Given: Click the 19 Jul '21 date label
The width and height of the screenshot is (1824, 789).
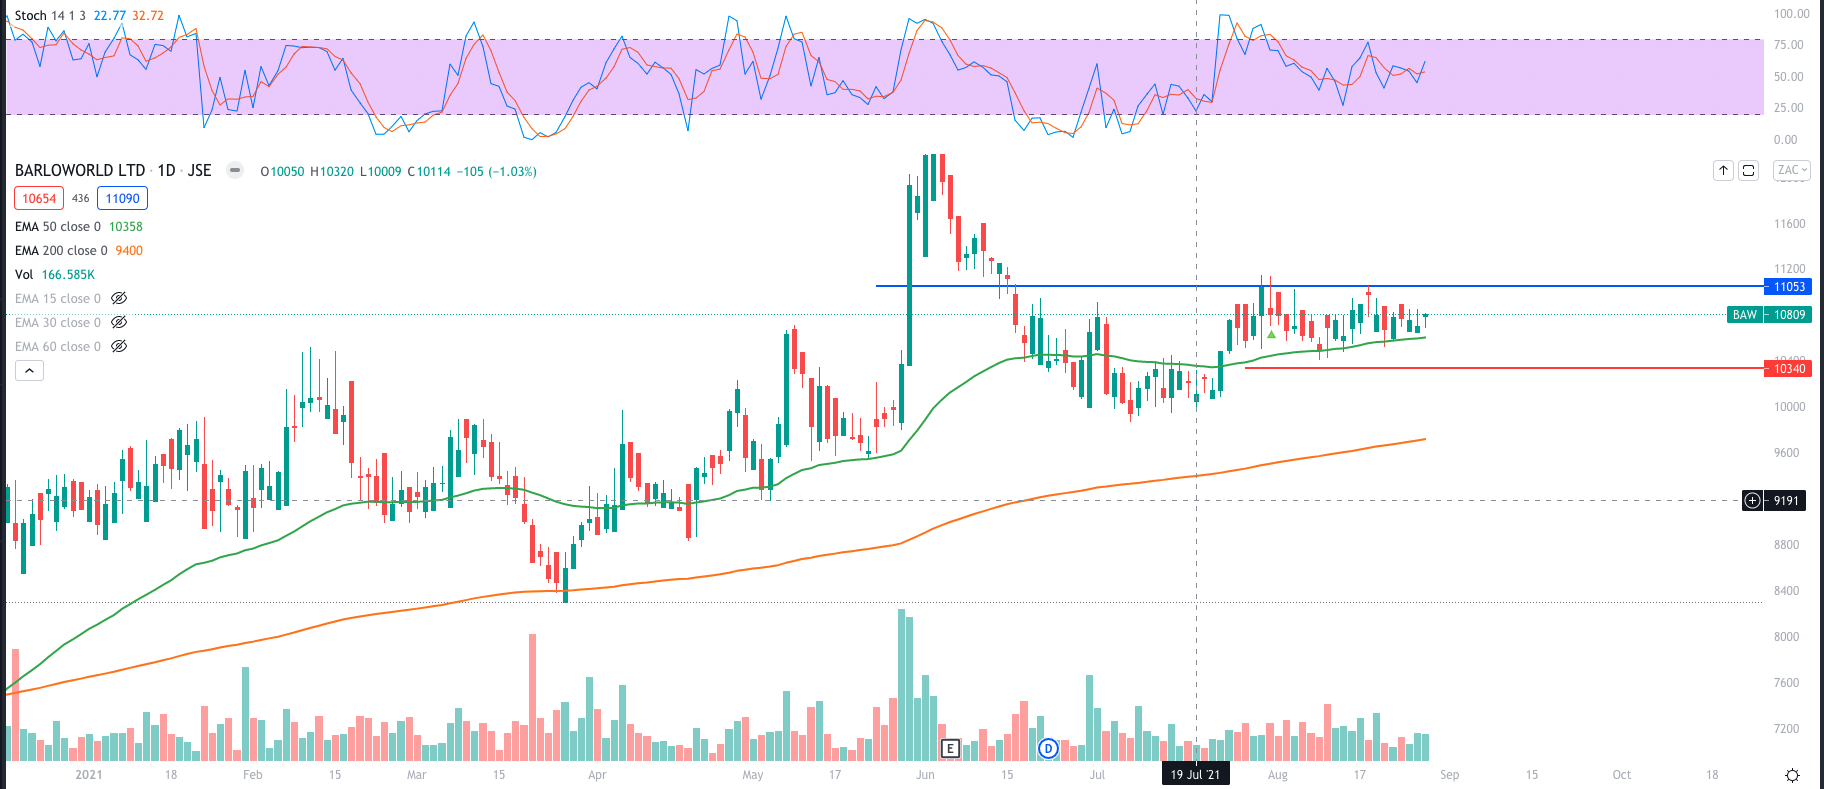Looking at the screenshot, I should [1195, 774].
